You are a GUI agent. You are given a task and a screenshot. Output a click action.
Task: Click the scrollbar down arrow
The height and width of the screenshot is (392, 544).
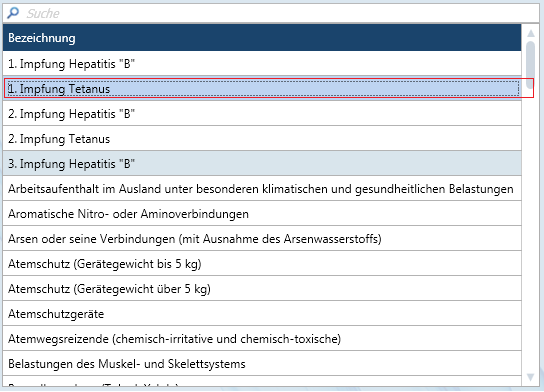[x=530, y=377]
